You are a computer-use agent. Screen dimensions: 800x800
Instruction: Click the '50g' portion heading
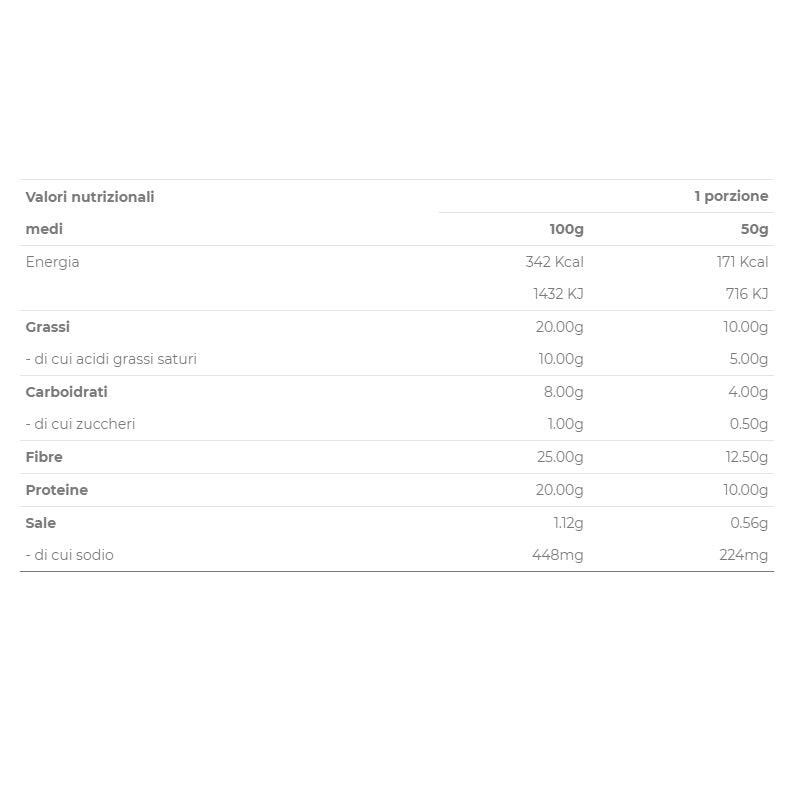coord(754,229)
